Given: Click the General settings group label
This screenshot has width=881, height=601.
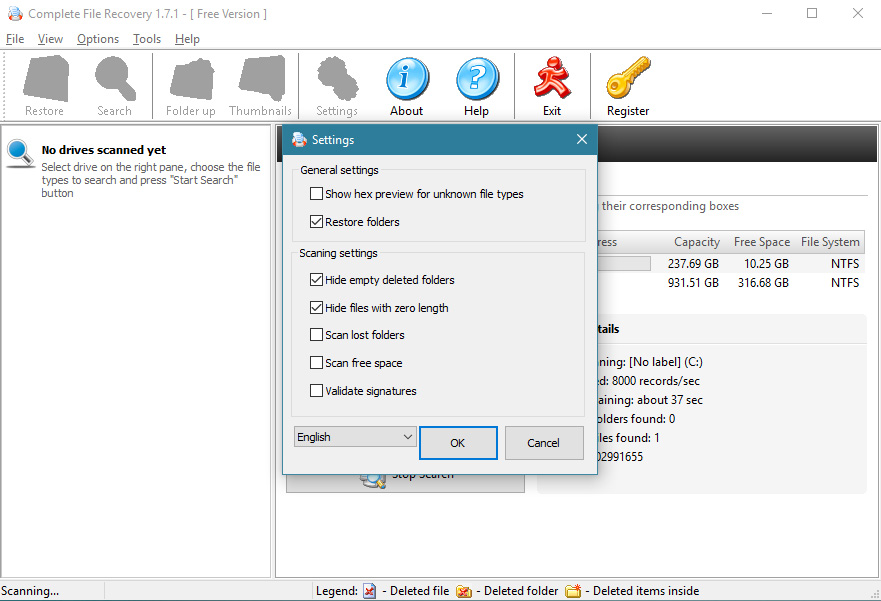Looking at the screenshot, I should pyautogui.click(x=339, y=170).
